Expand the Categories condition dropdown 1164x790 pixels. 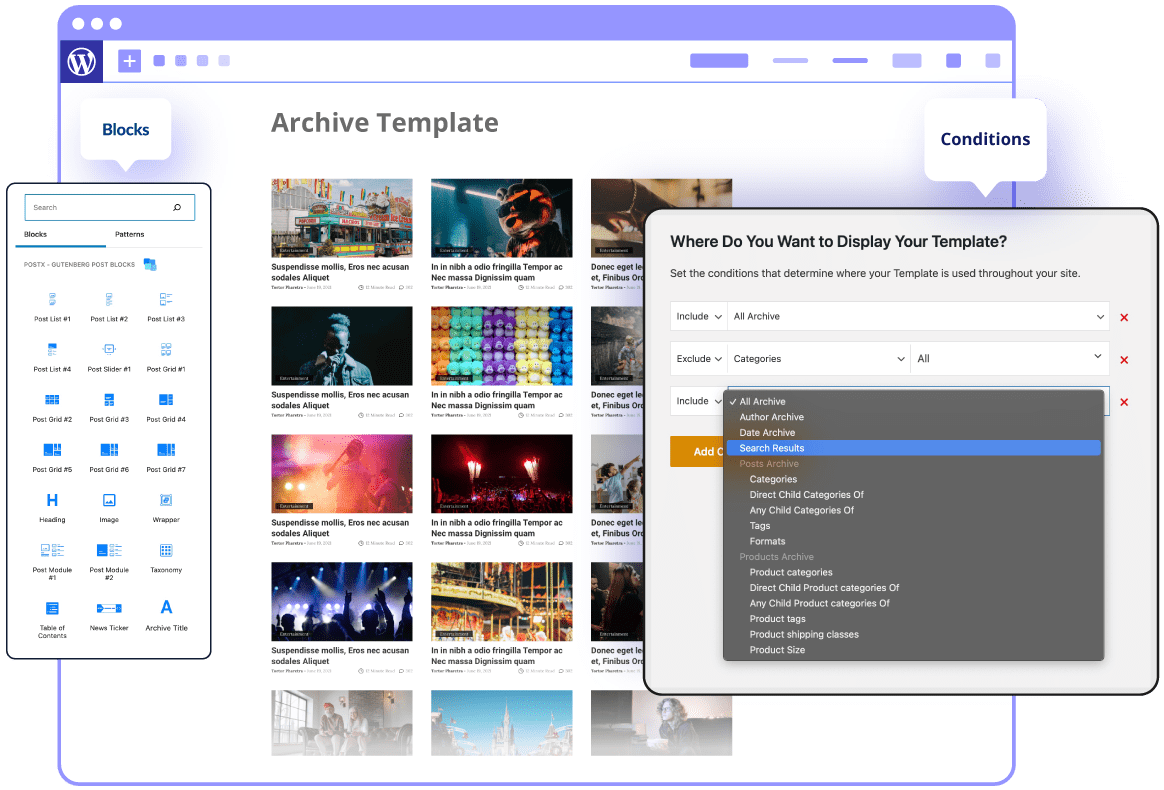[x=819, y=359]
